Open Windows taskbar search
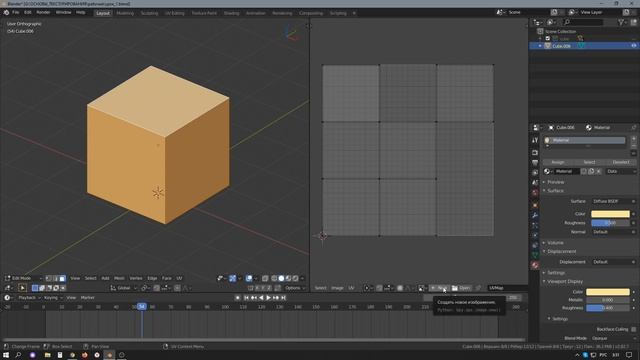This screenshot has width=640, height=360. [x=18, y=355]
